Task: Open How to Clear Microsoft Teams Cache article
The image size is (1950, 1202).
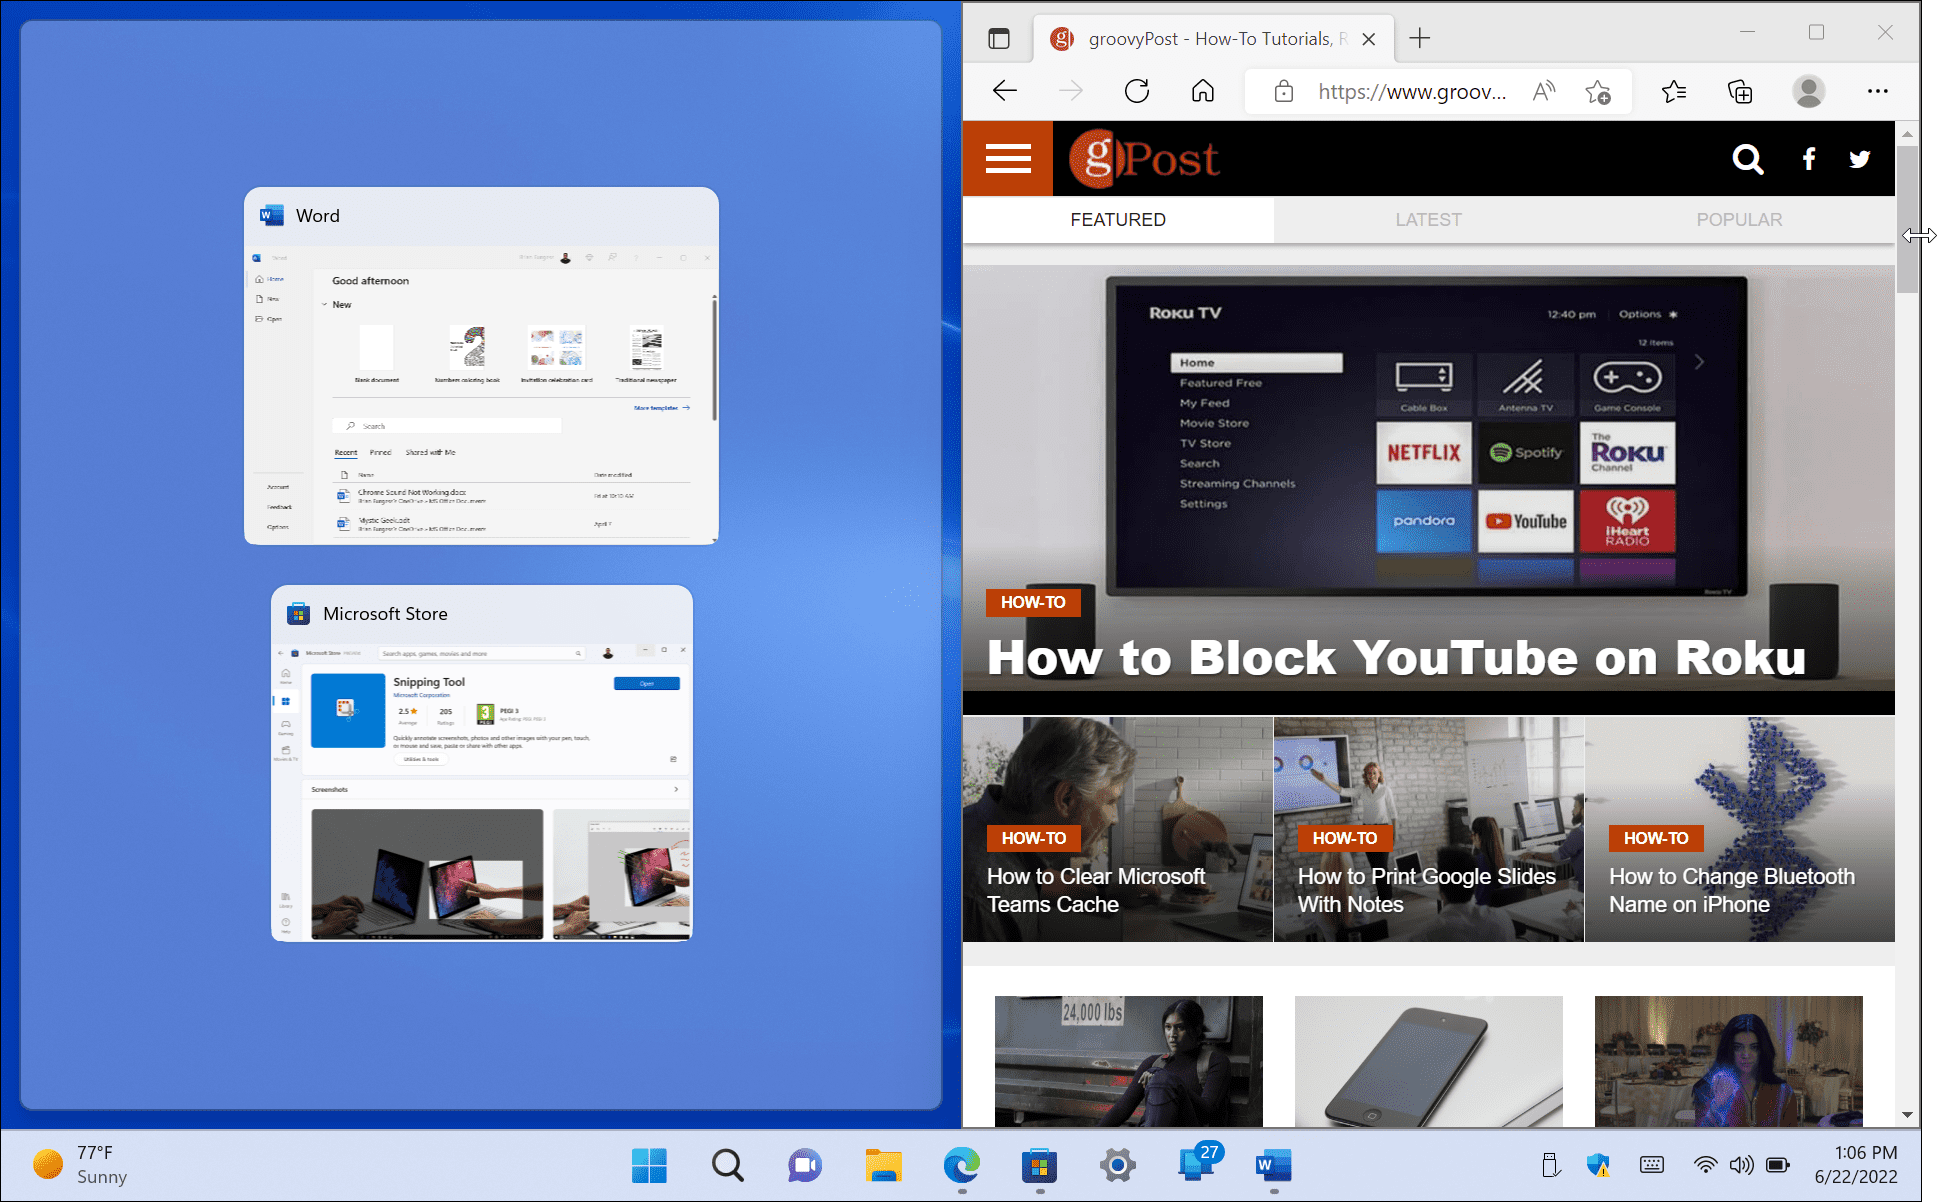Action: click(1096, 889)
